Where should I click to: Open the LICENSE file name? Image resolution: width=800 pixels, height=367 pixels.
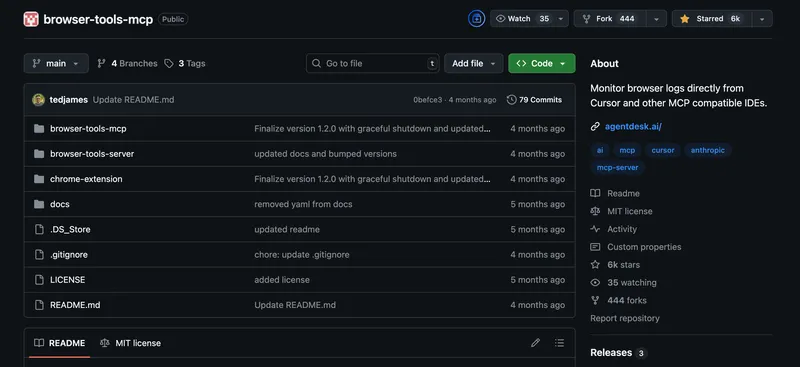pyautogui.click(x=67, y=280)
